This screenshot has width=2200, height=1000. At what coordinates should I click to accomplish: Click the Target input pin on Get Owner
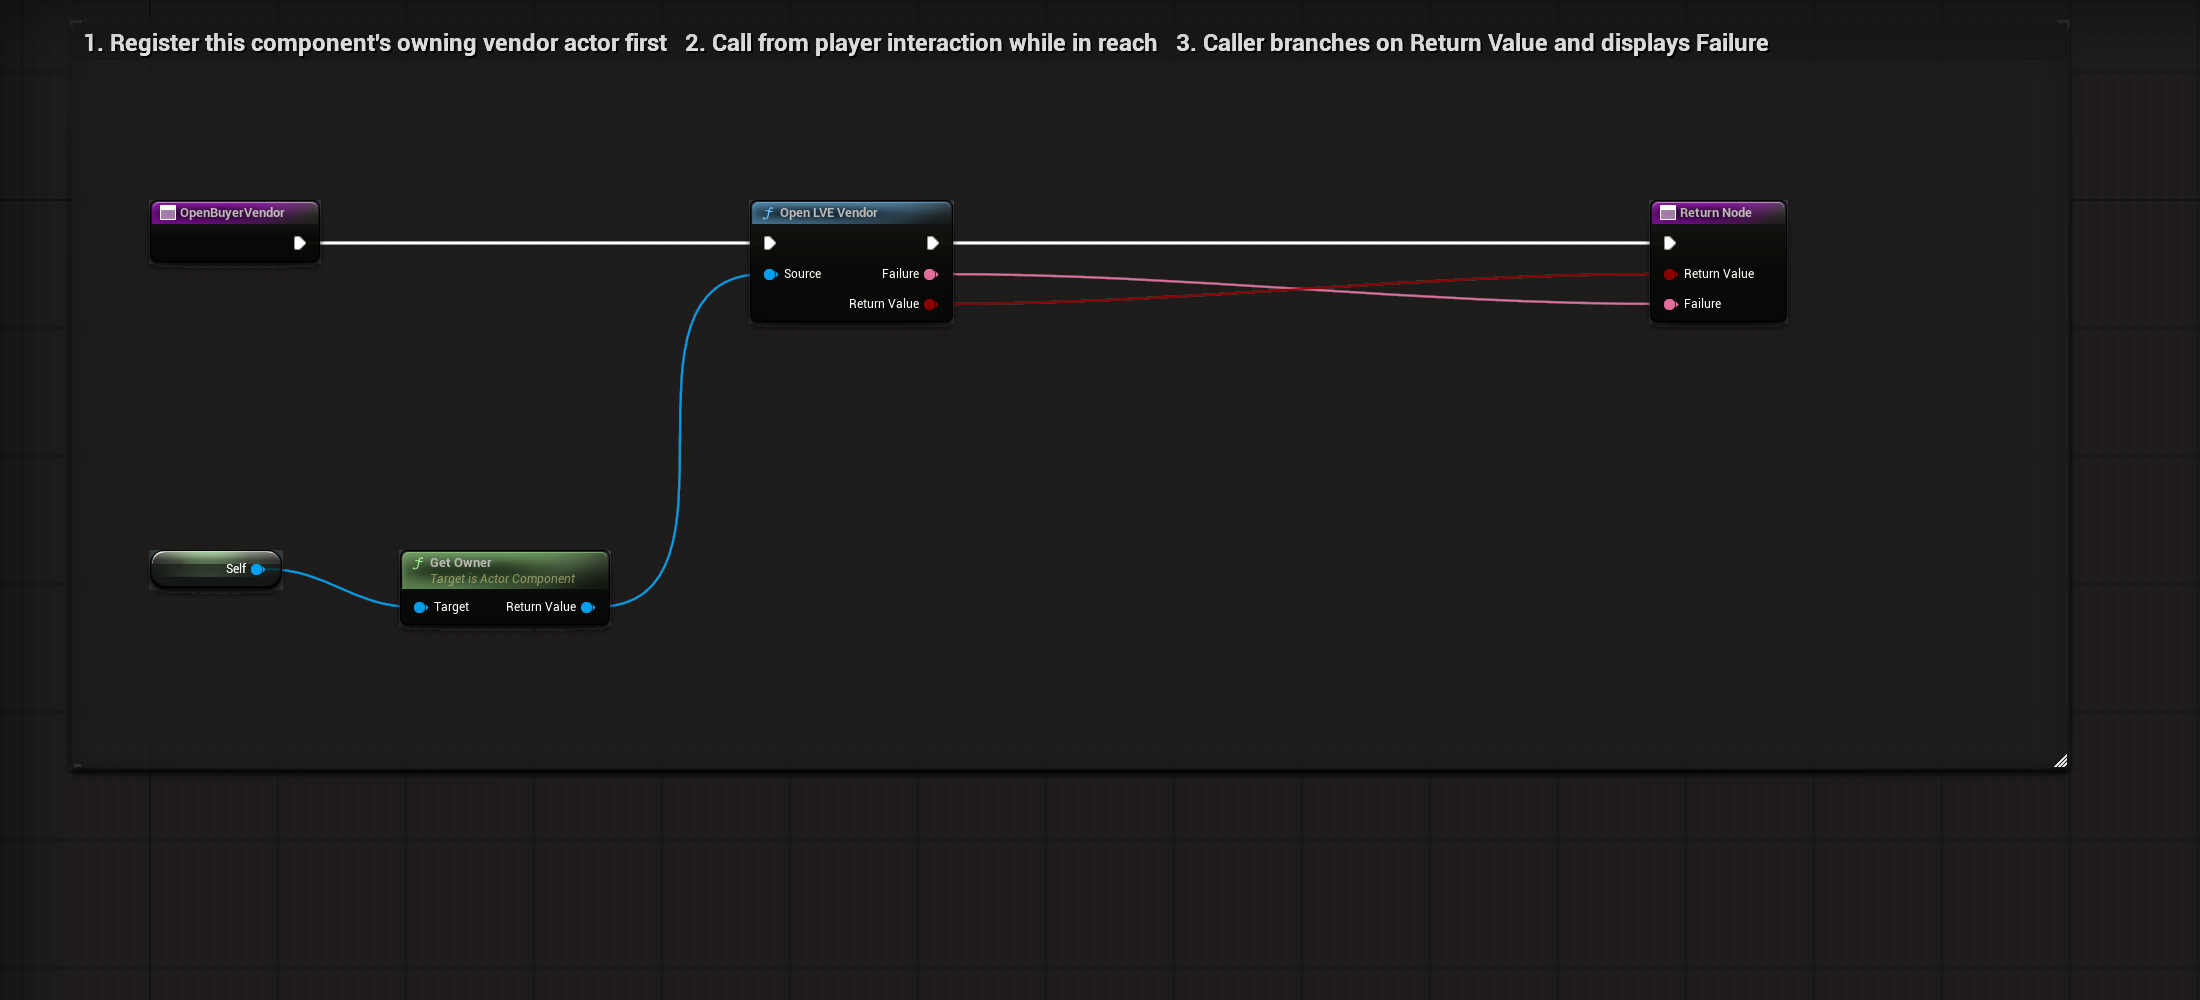421,607
